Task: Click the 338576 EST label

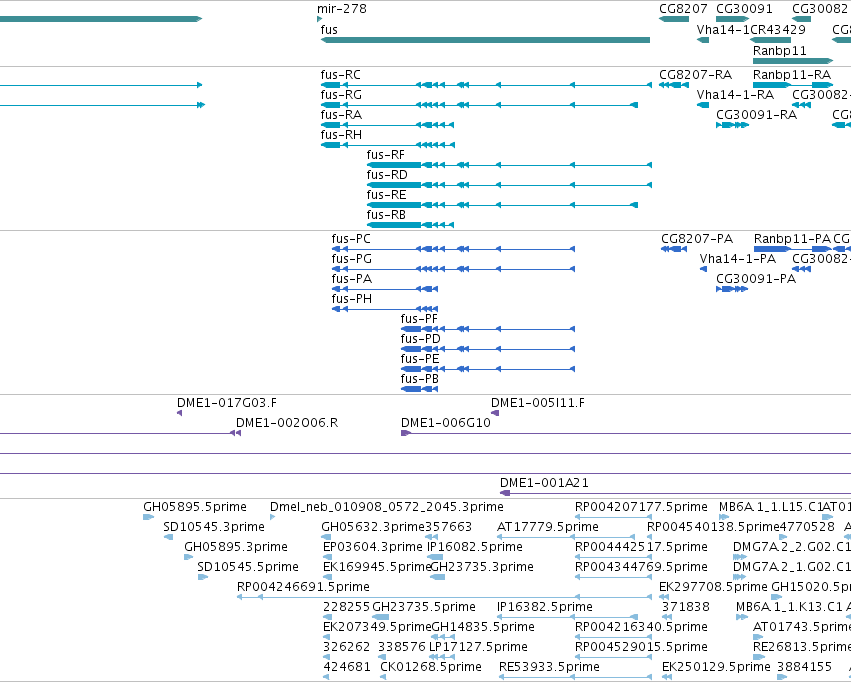Action: 402,647
